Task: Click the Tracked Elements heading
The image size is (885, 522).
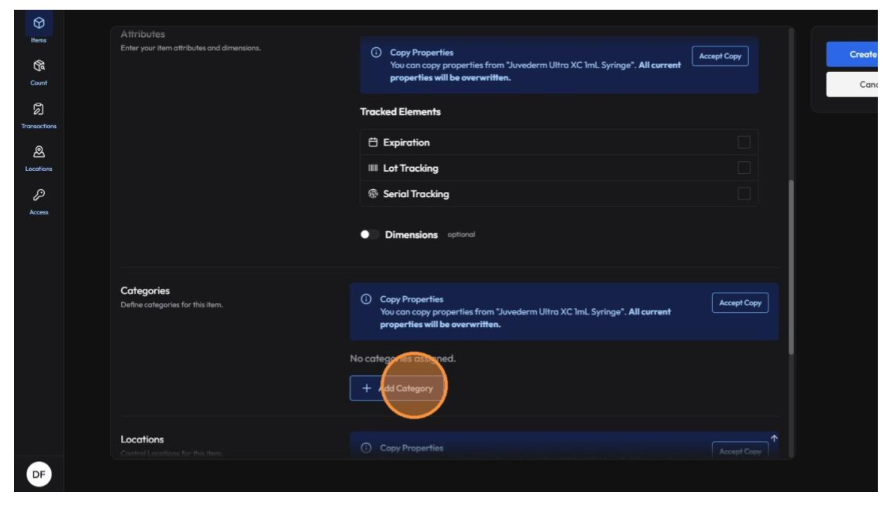Action: point(400,112)
